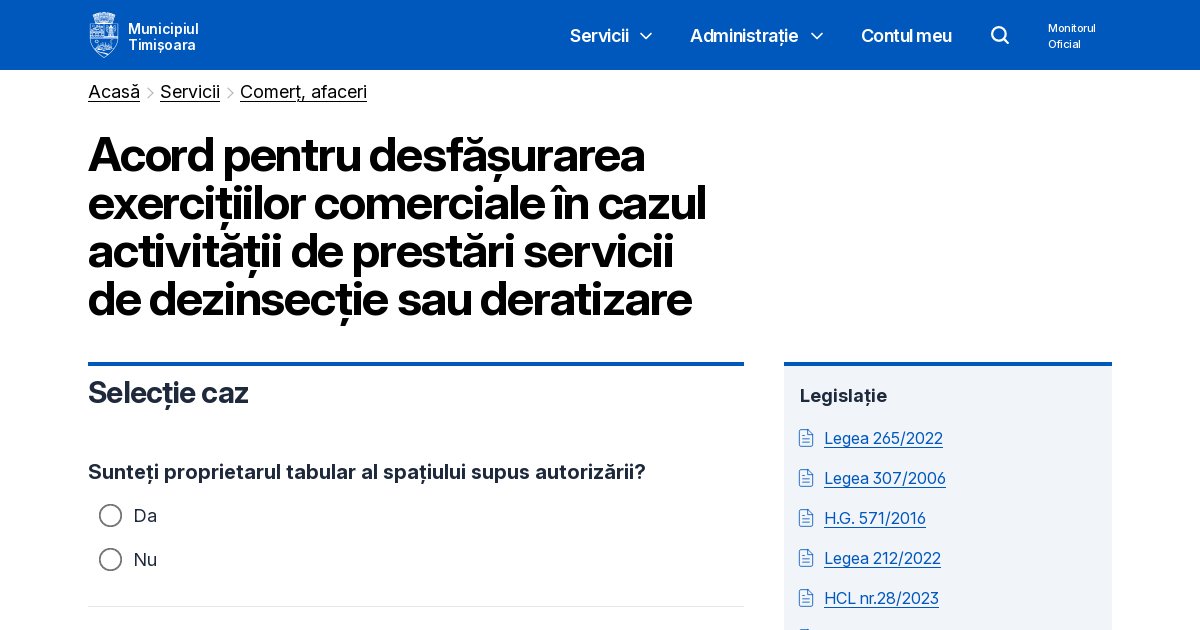Viewport: 1200px width, 630px height.
Task: Follow the Legea 265/2022 legislation link
Action: 883,438
